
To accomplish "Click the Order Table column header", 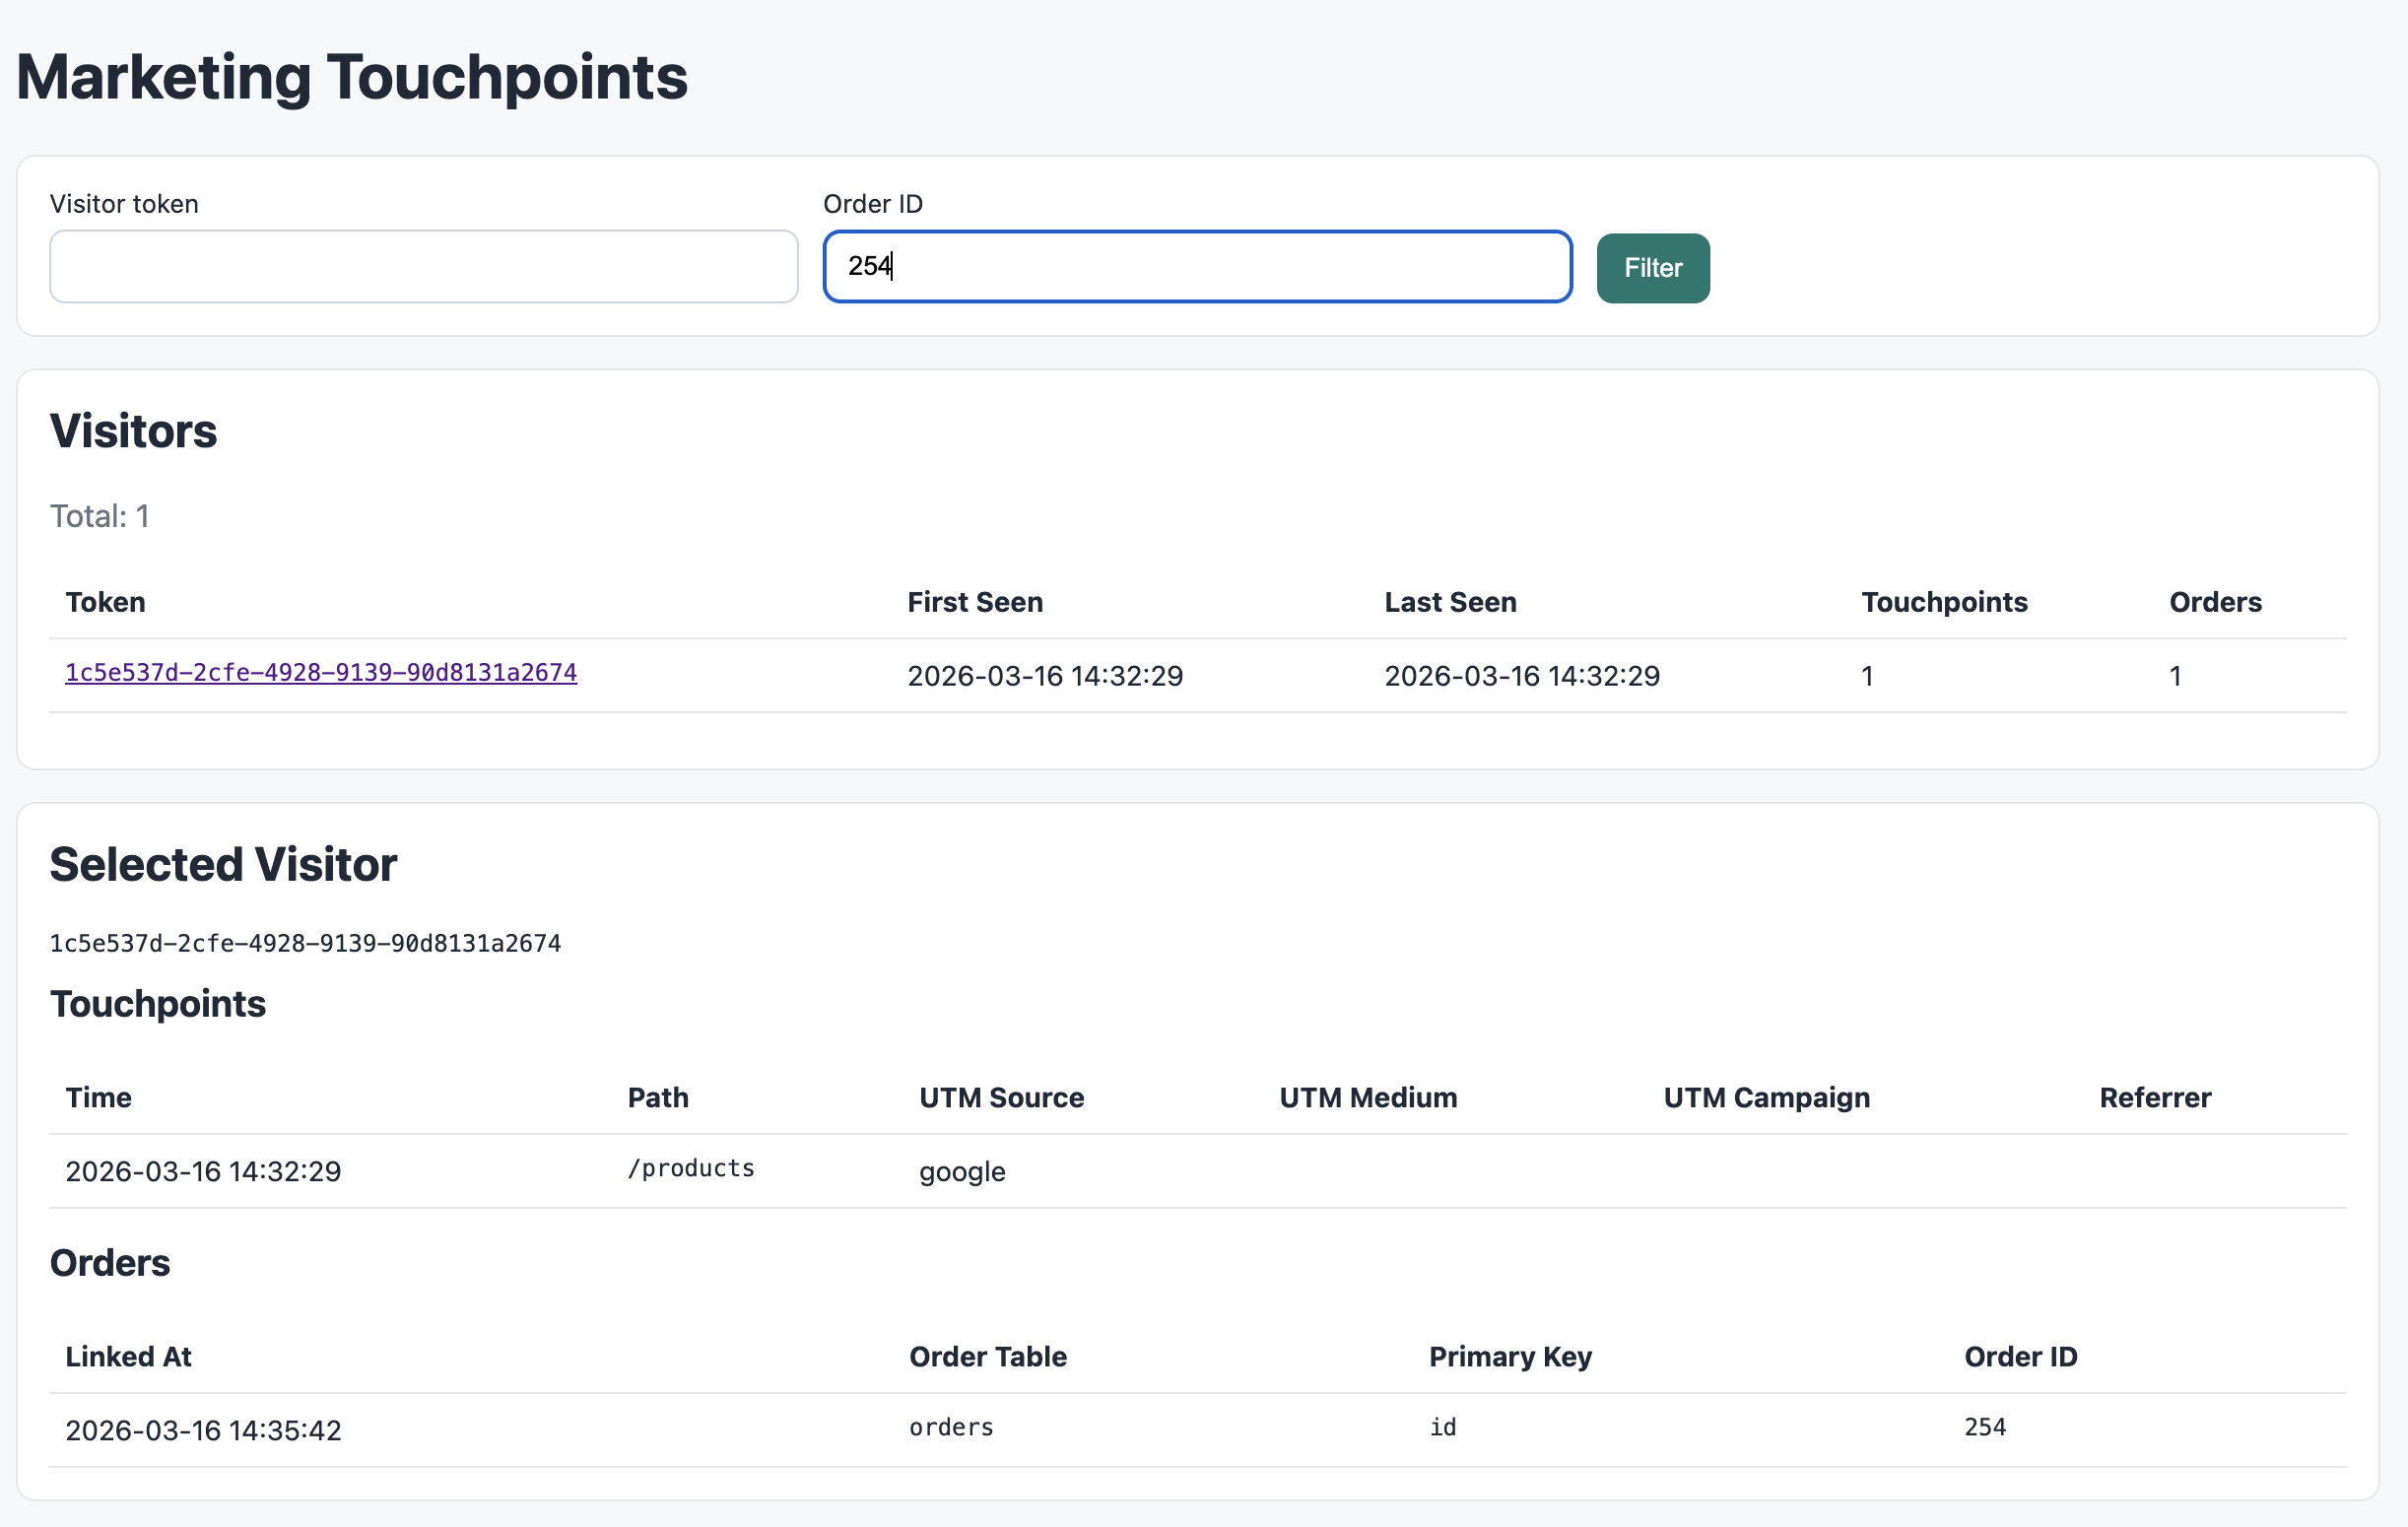I will click(x=987, y=1356).
